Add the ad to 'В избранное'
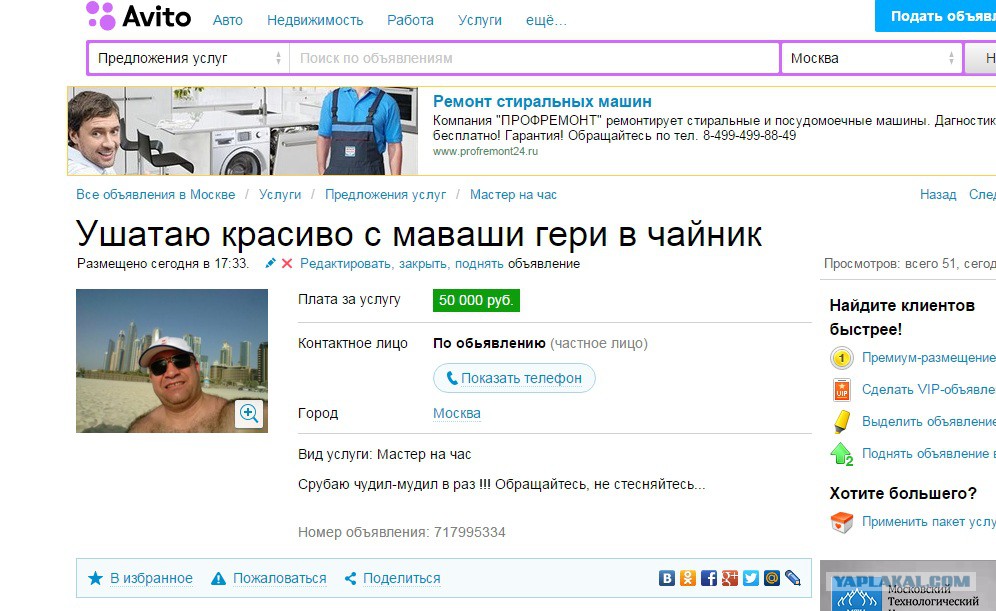 150,578
